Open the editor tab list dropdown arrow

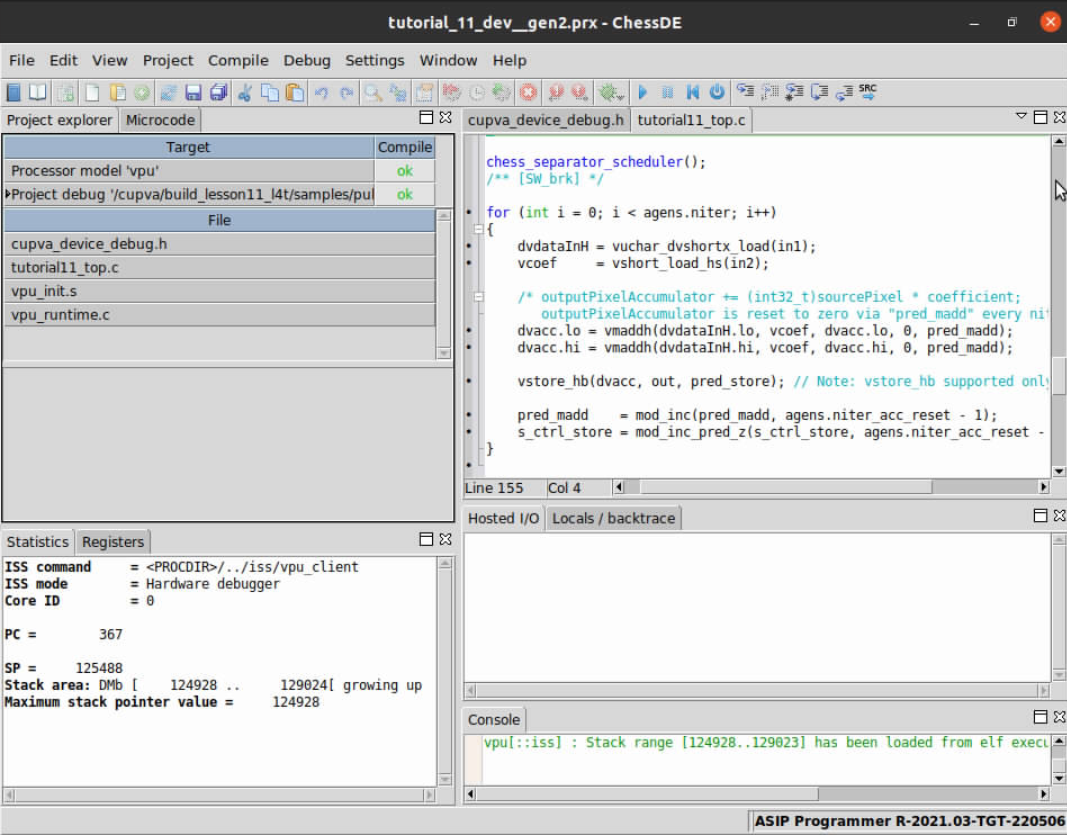tap(1021, 117)
